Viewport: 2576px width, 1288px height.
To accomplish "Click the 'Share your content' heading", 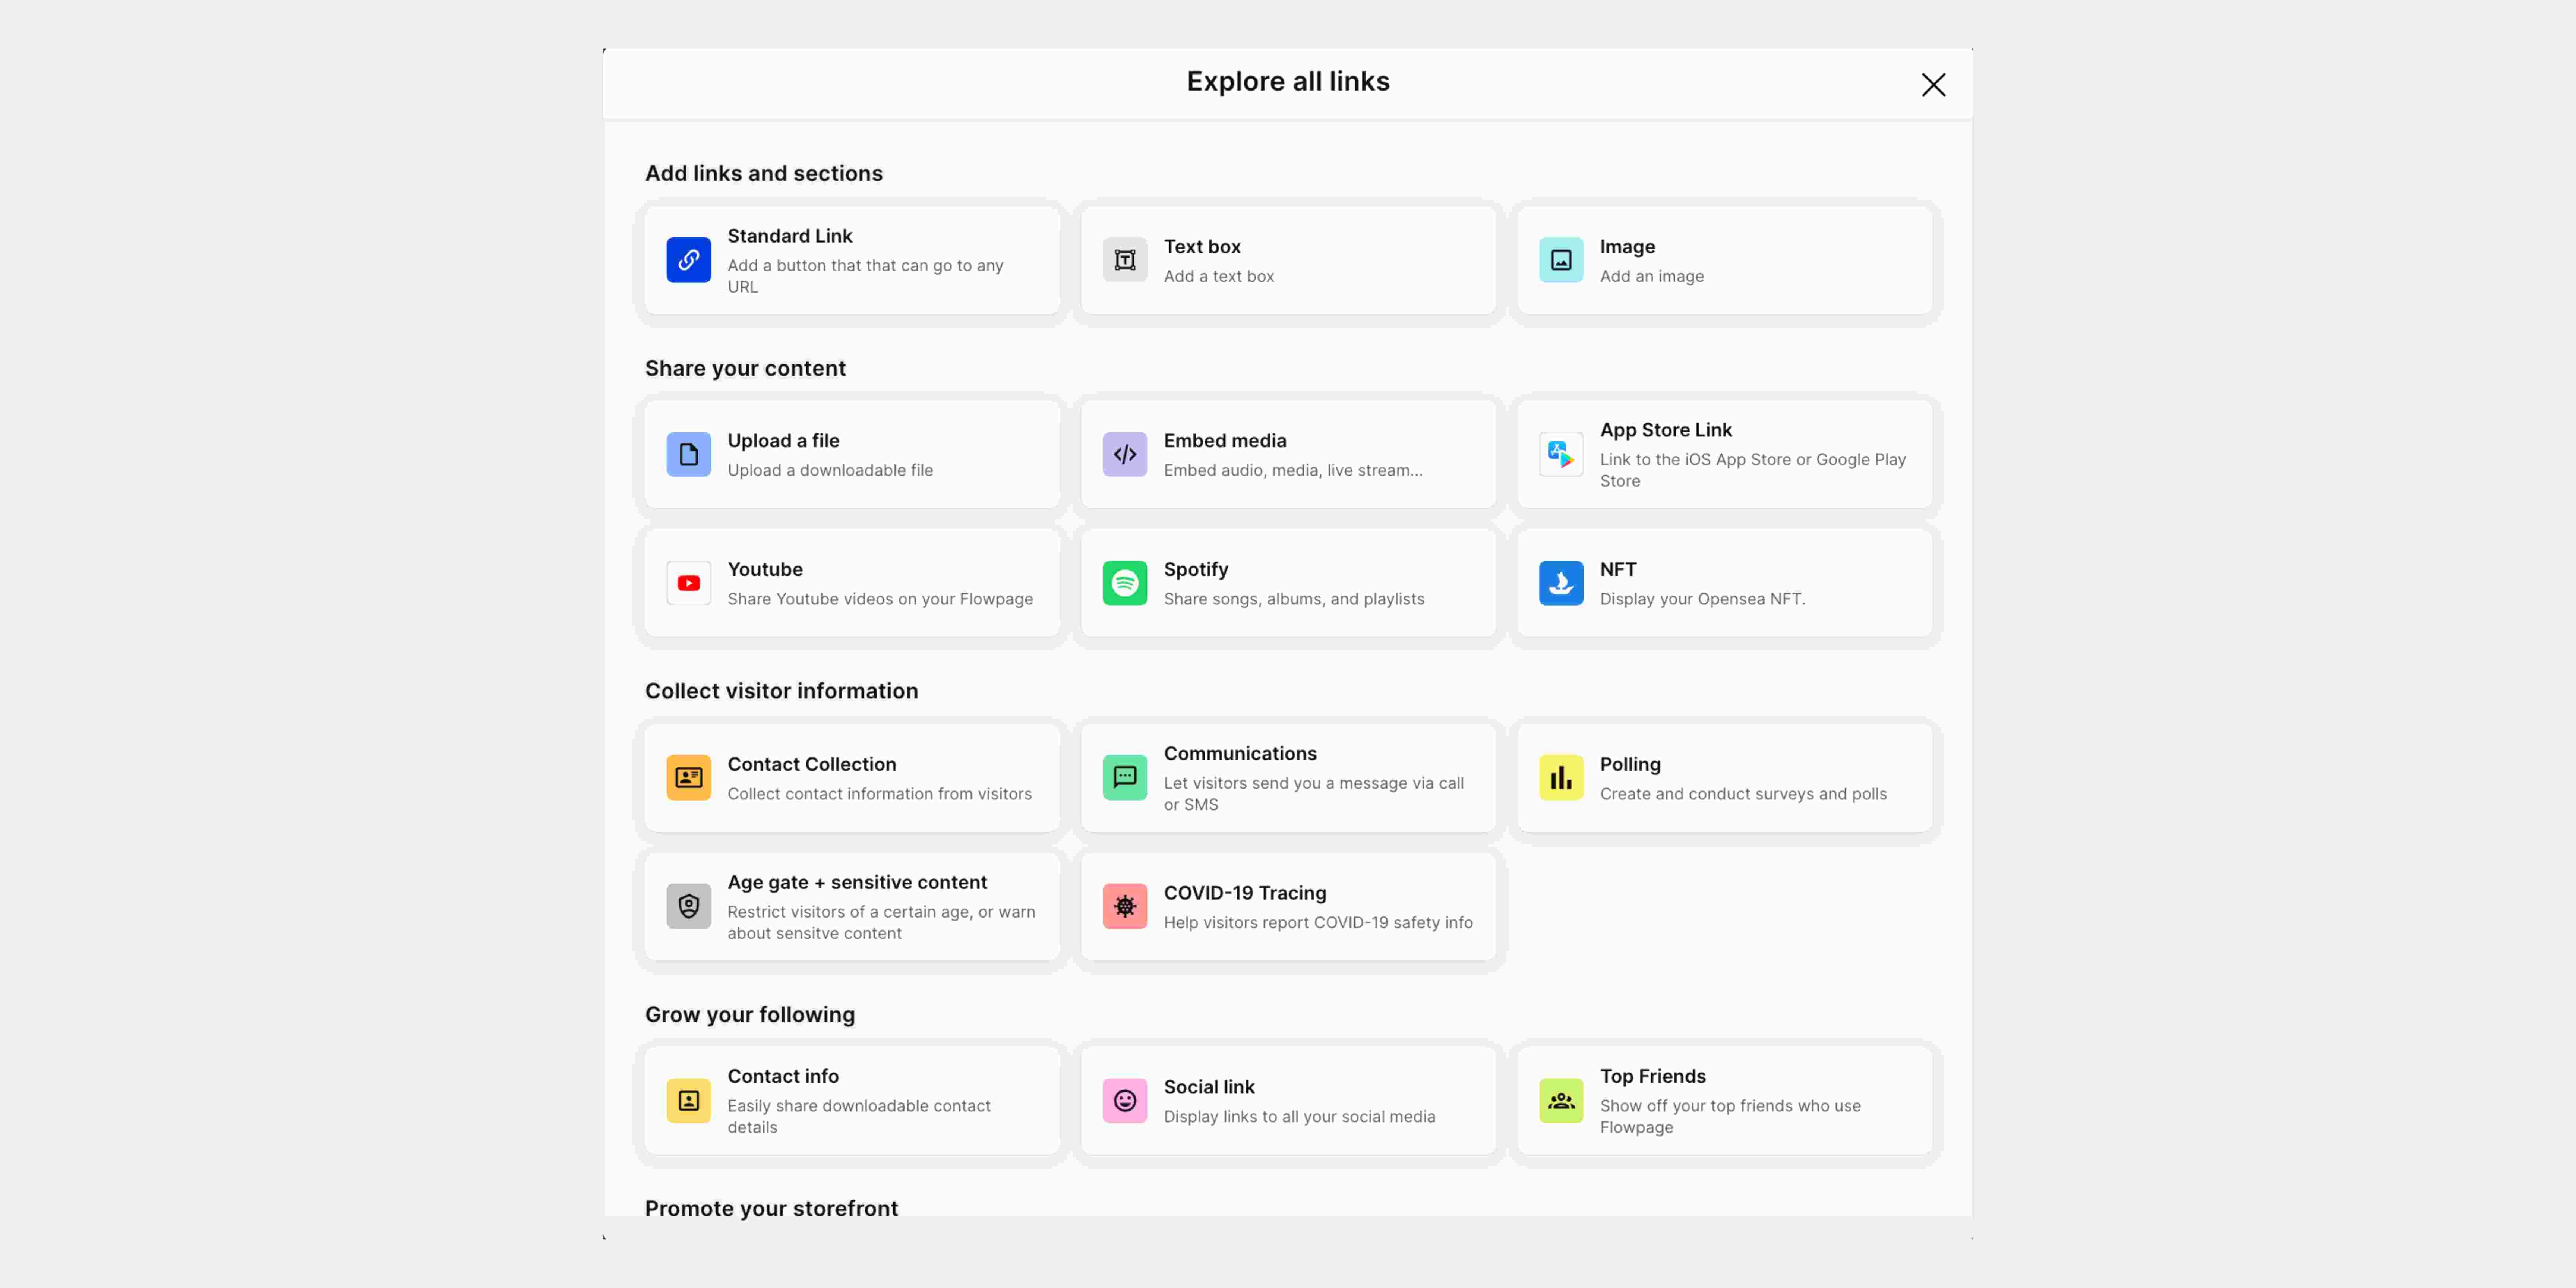I will (x=745, y=369).
